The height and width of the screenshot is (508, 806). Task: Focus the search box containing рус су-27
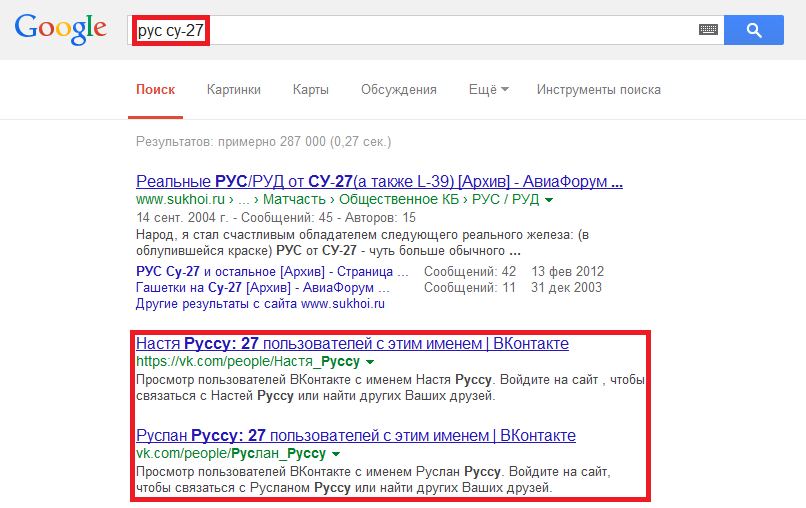click(x=426, y=30)
